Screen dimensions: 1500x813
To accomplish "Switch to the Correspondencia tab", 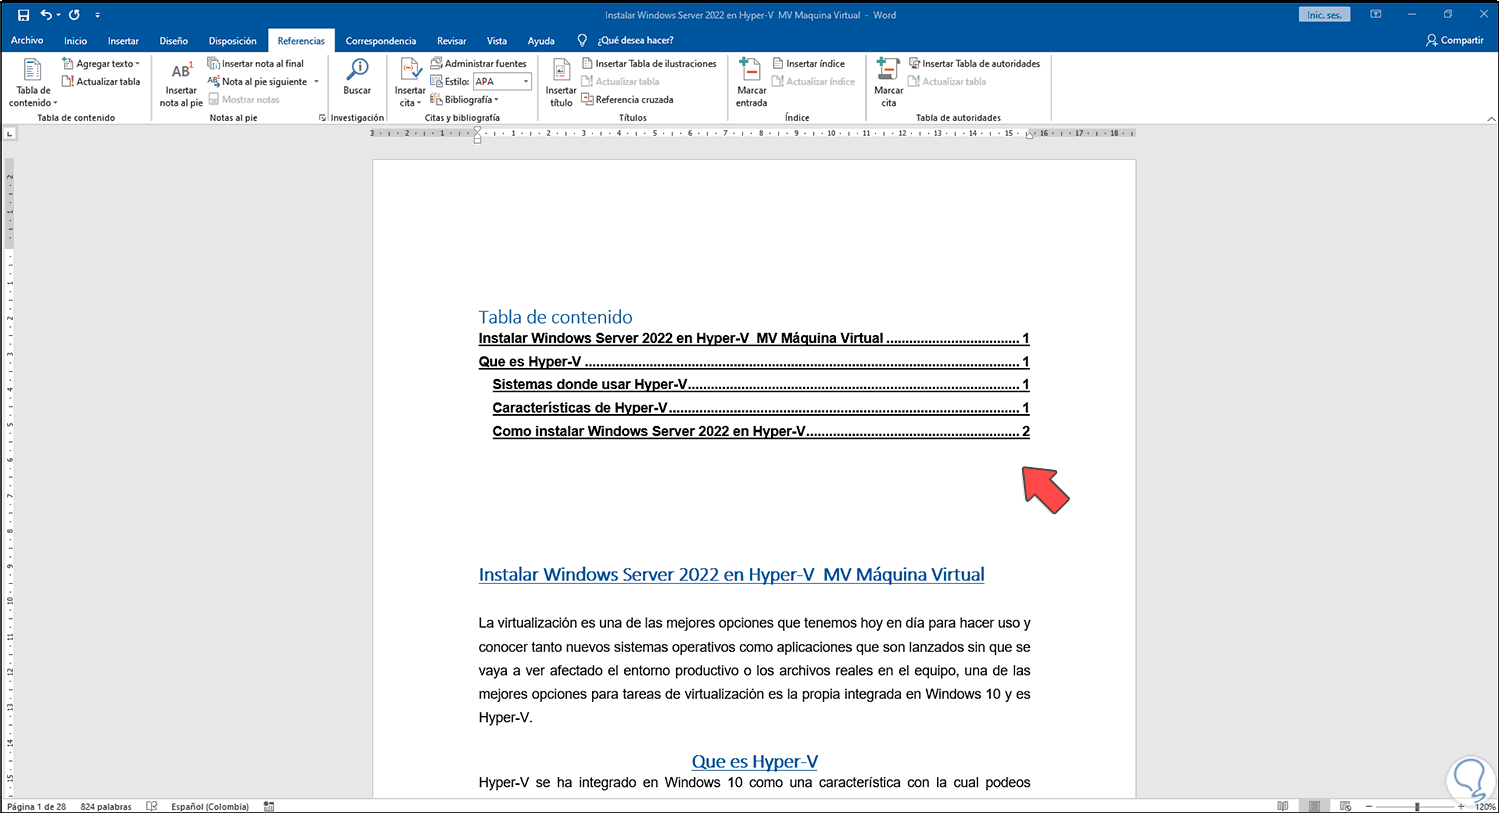I will 381,41.
